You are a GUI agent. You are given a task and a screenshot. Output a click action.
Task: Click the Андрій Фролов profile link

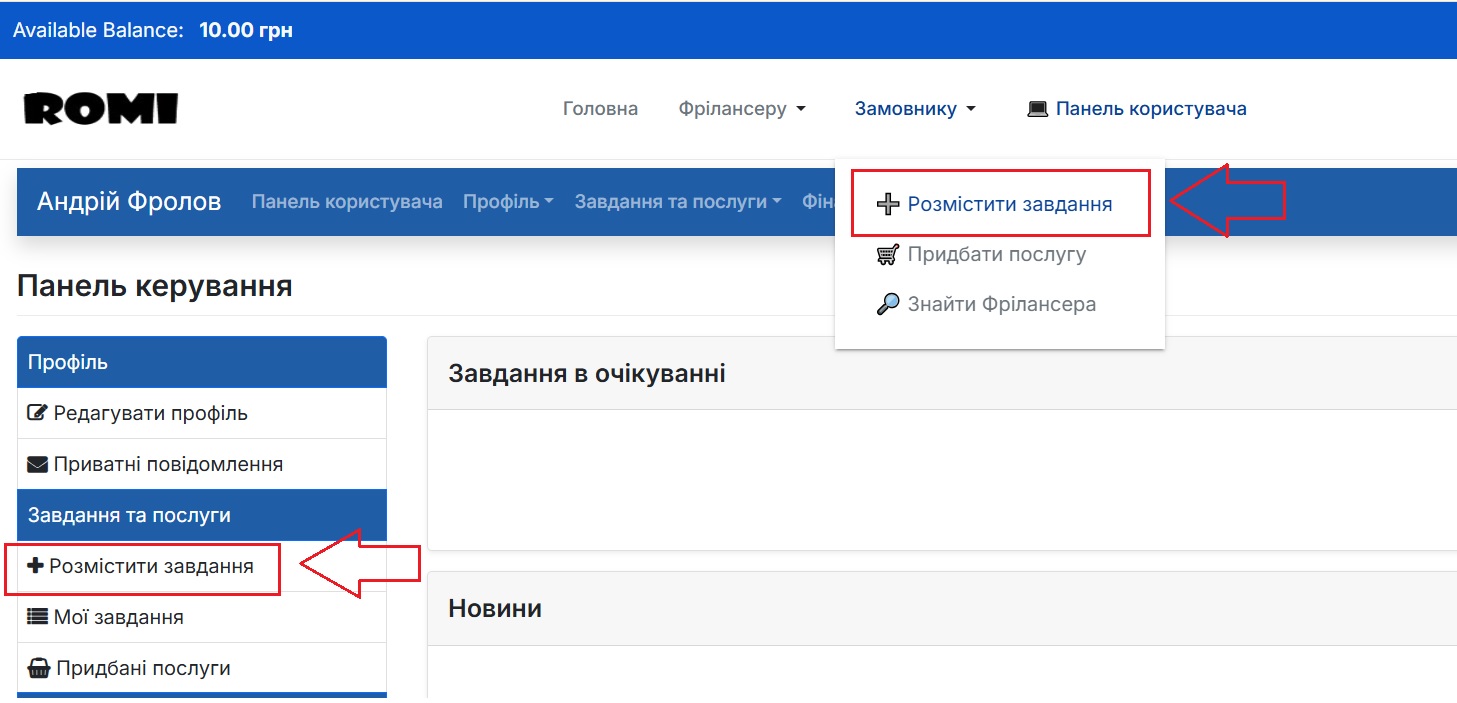coord(130,201)
